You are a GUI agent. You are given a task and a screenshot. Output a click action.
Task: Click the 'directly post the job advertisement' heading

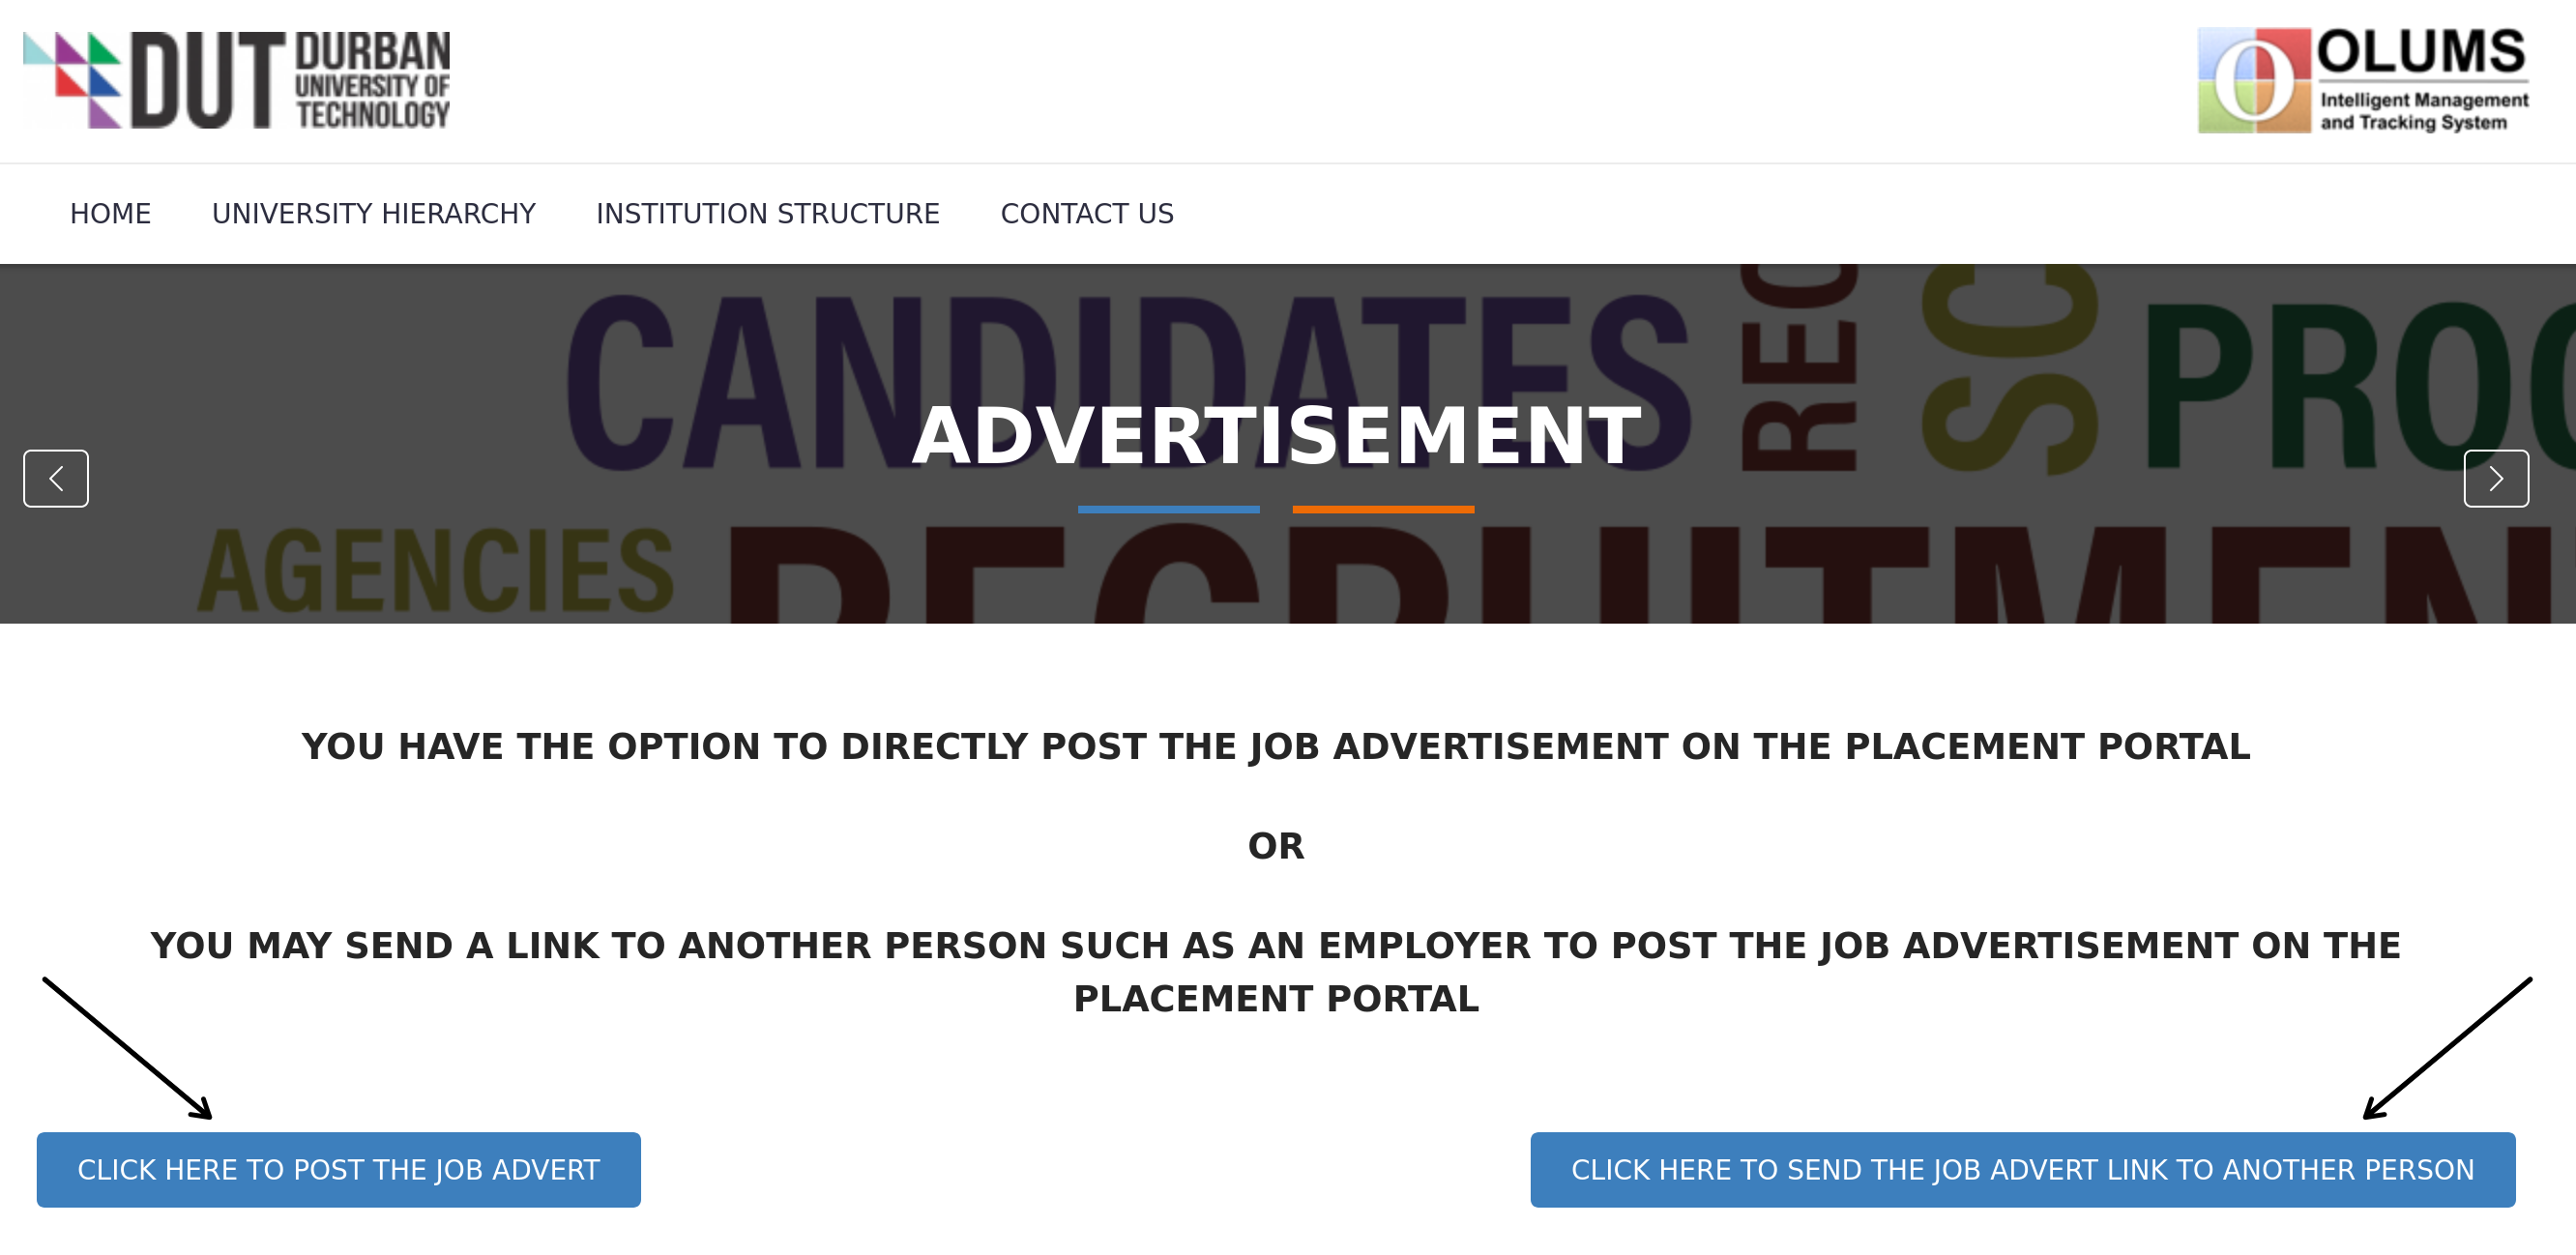click(1275, 746)
